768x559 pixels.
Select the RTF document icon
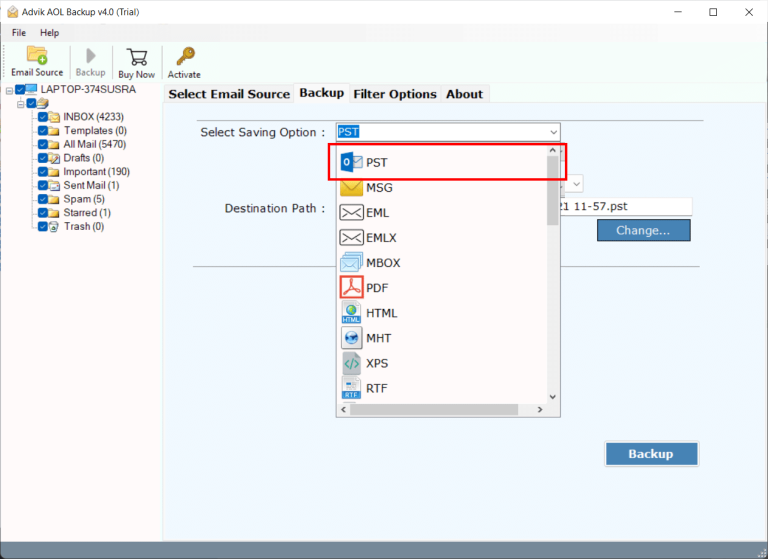[351, 388]
